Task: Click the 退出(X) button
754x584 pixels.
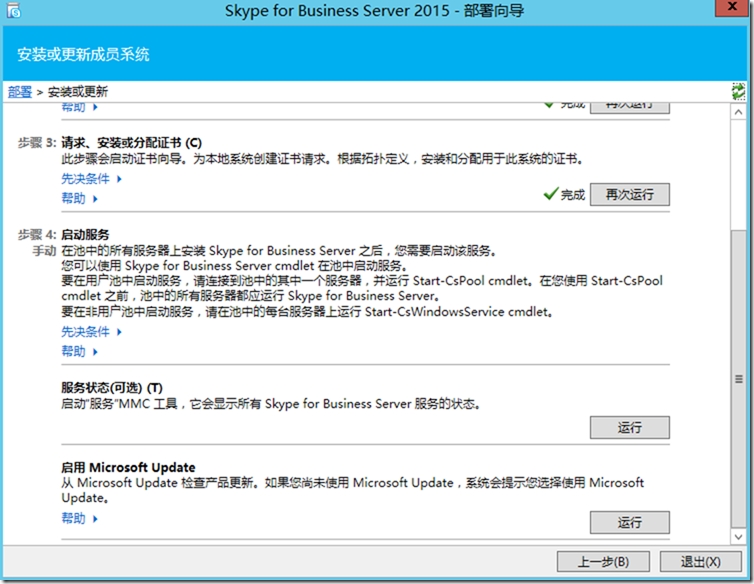Action: (700, 561)
